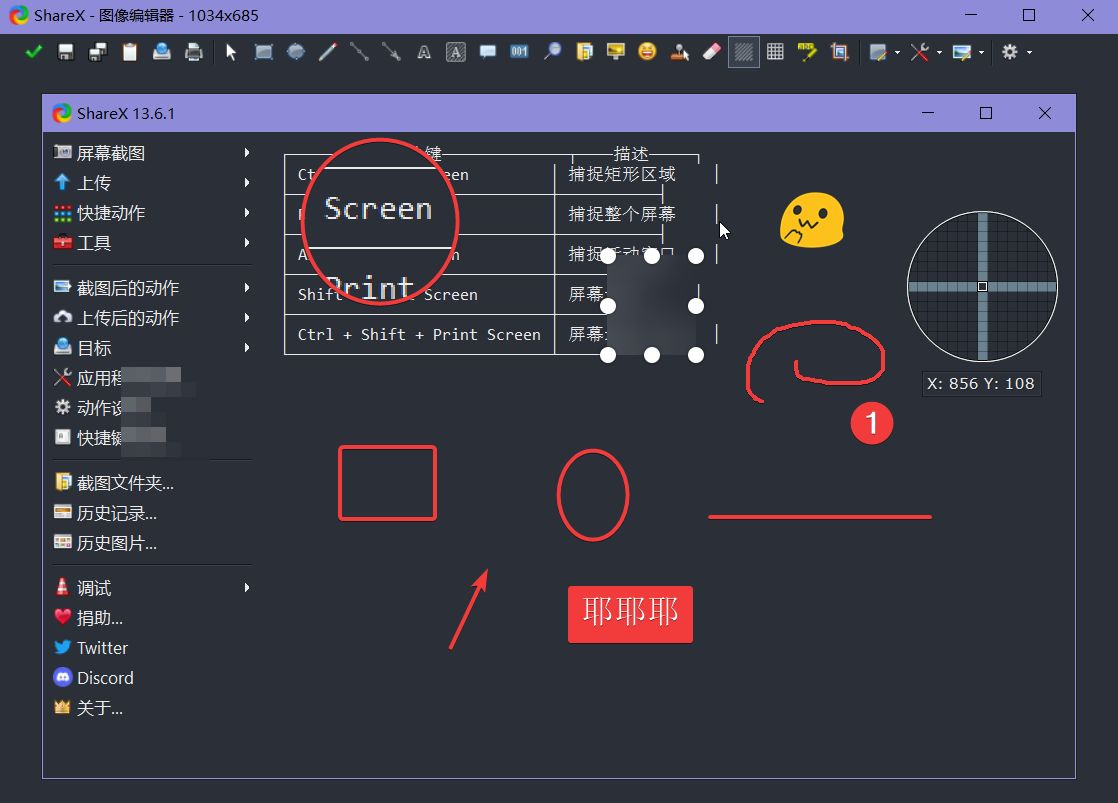Open the wrench-and-screwdriver tools dropdown

pyautogui.click(x=927, y=52)
